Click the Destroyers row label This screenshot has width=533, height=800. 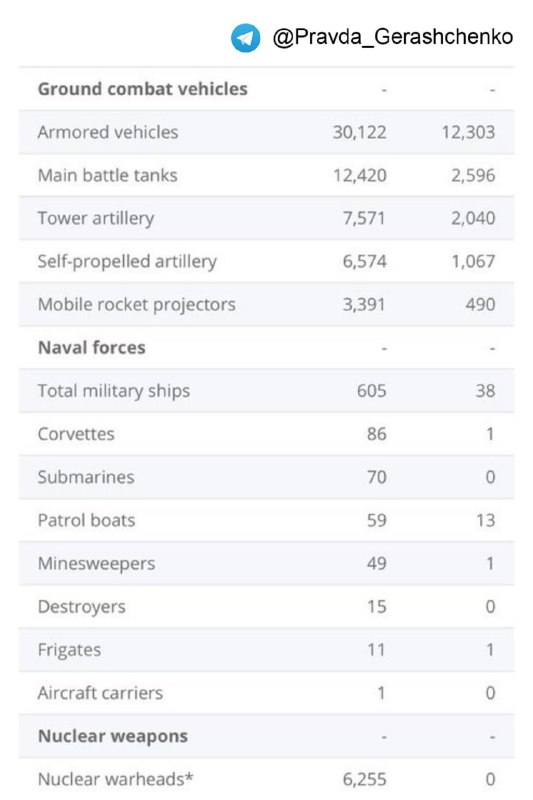pyautogui.click(x=82, y=607)
